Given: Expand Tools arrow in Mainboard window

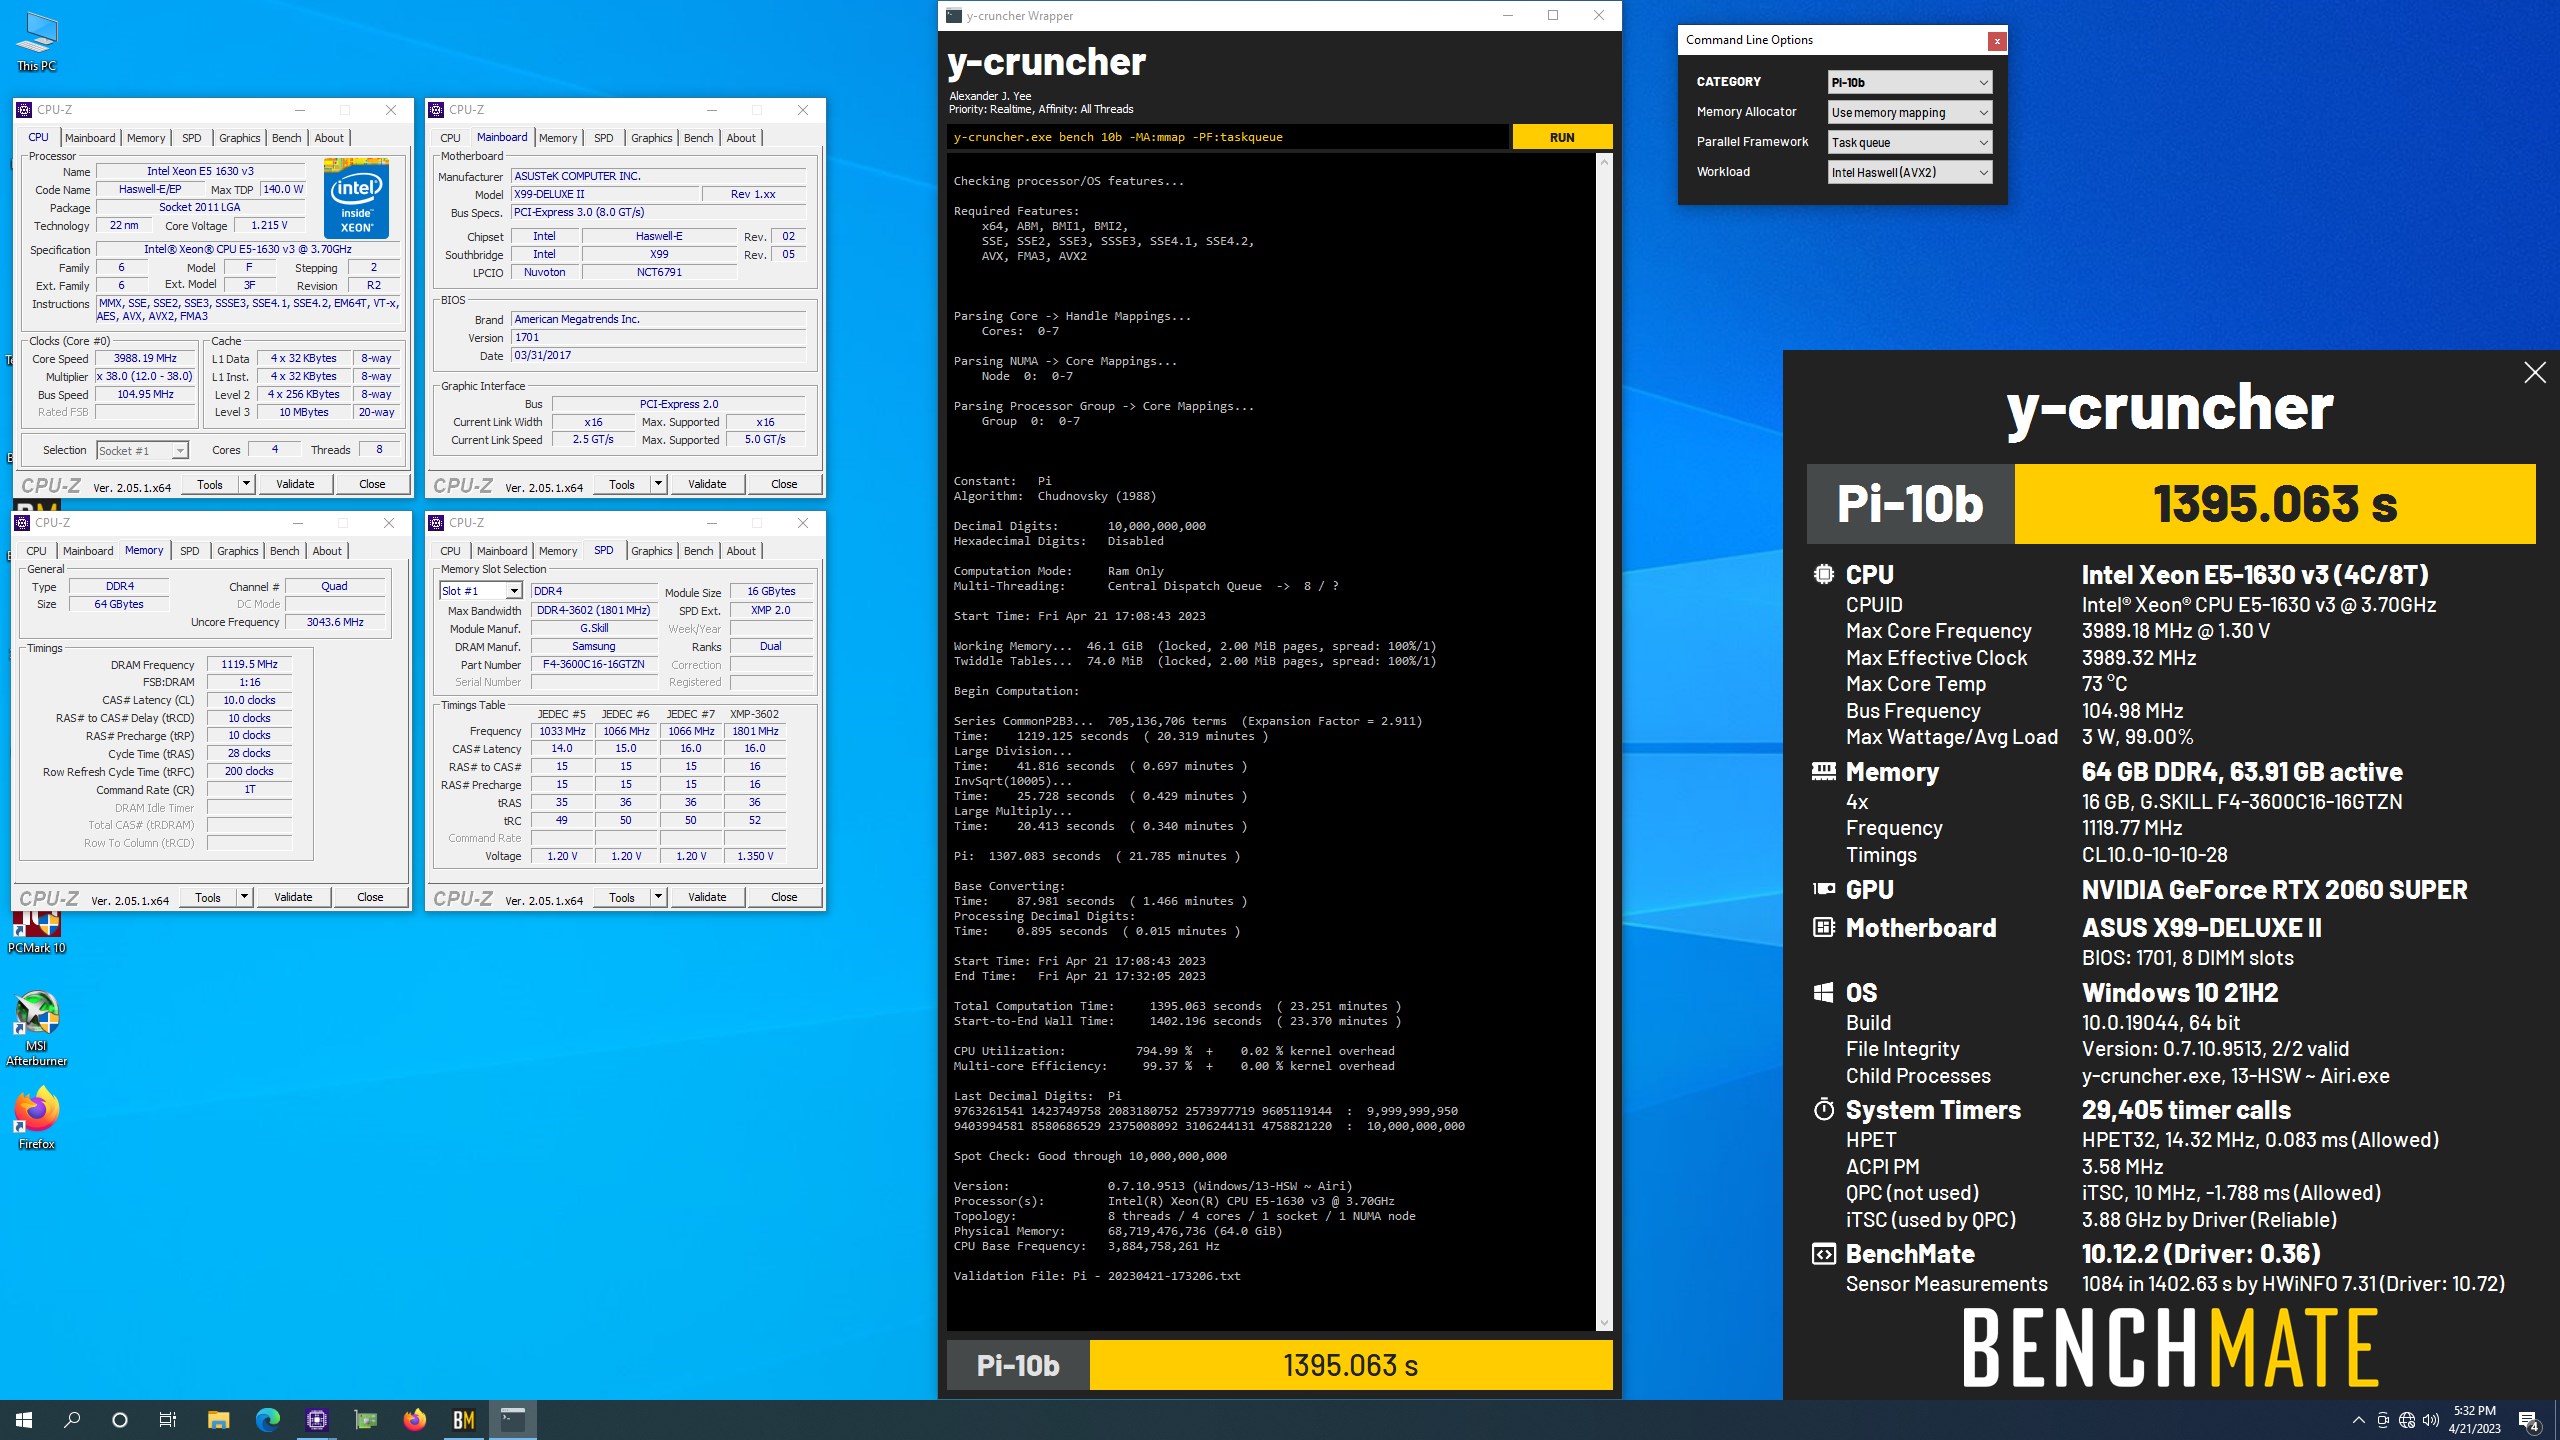Looking at the screenshot, I should pos(658,484).
